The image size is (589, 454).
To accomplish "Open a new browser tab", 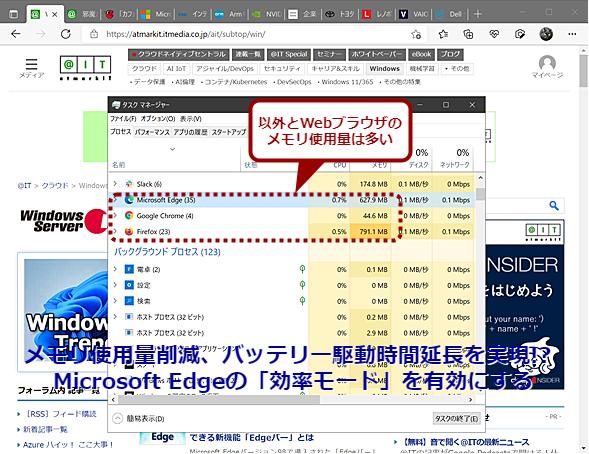I will click(478, 14).
